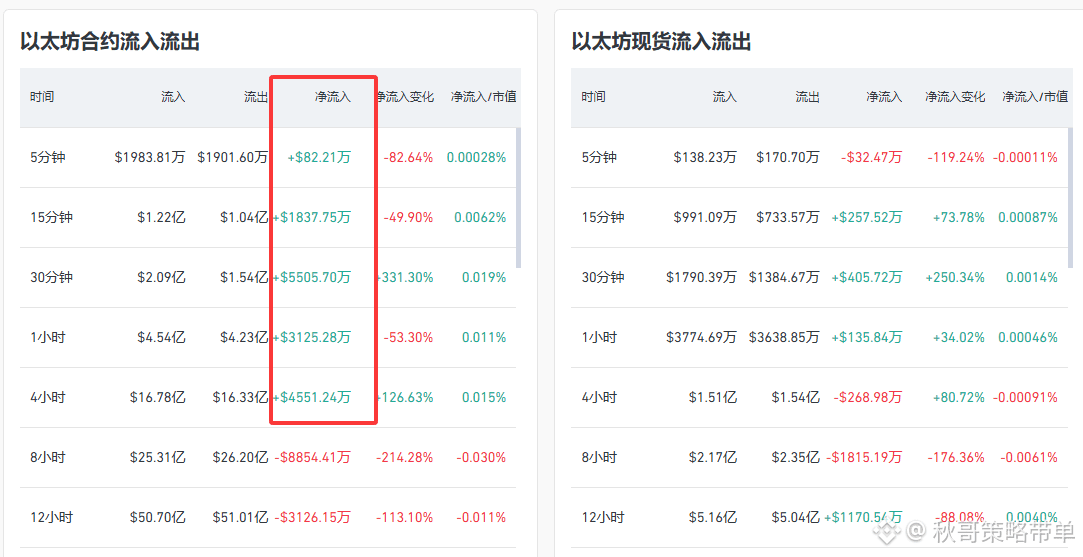Click the change value -49.90%
Viewport: 1083px width, 557px height.
(408, 218)
